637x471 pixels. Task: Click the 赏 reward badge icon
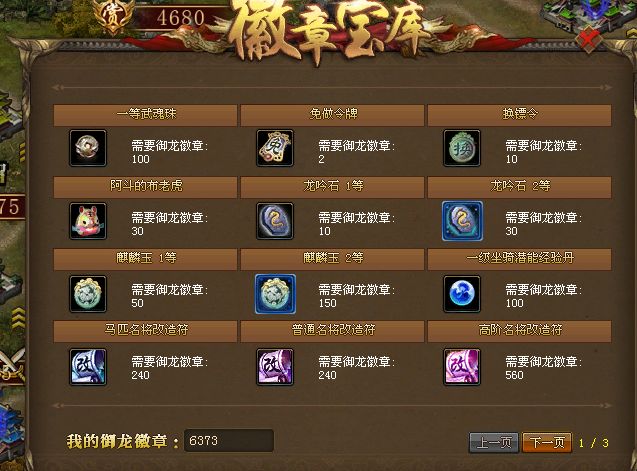[x=113, y=16]
